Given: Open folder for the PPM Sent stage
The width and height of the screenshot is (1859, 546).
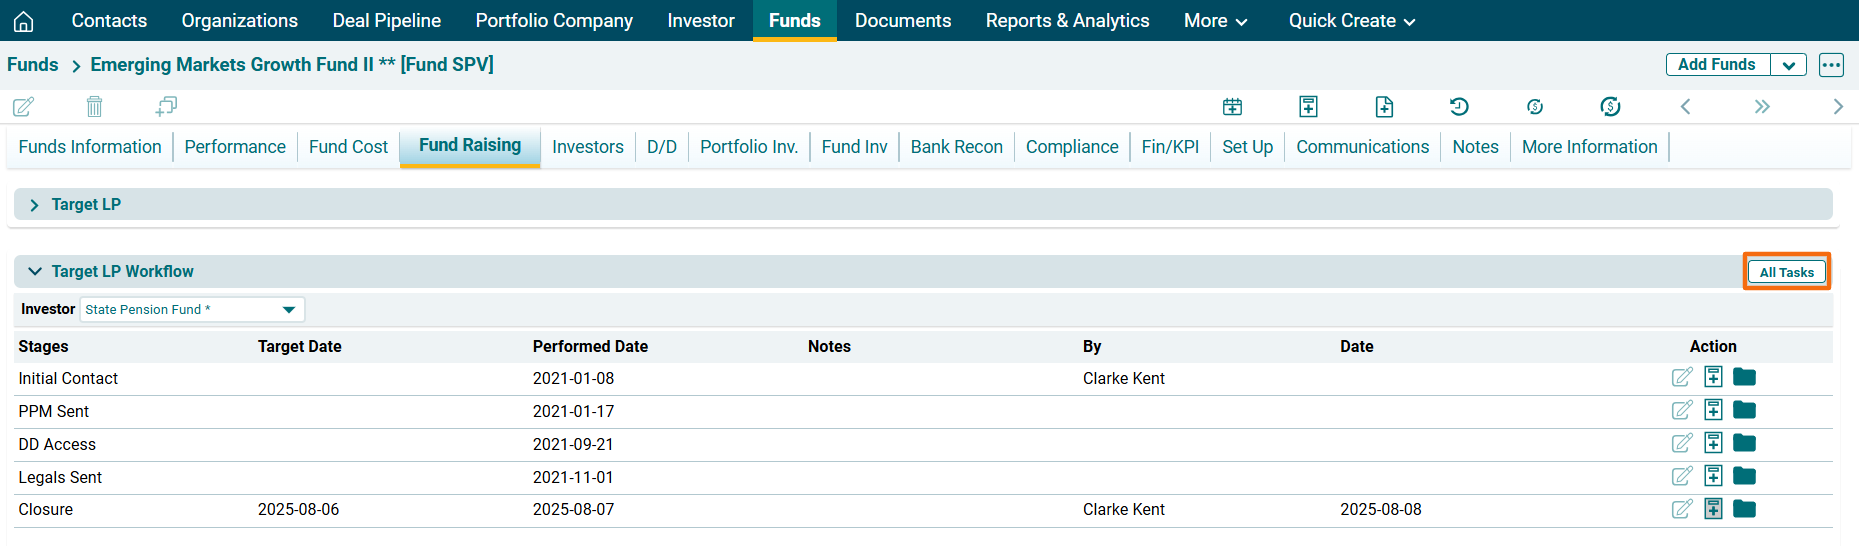Looking at the screenshot, I should click(1745, 410).
